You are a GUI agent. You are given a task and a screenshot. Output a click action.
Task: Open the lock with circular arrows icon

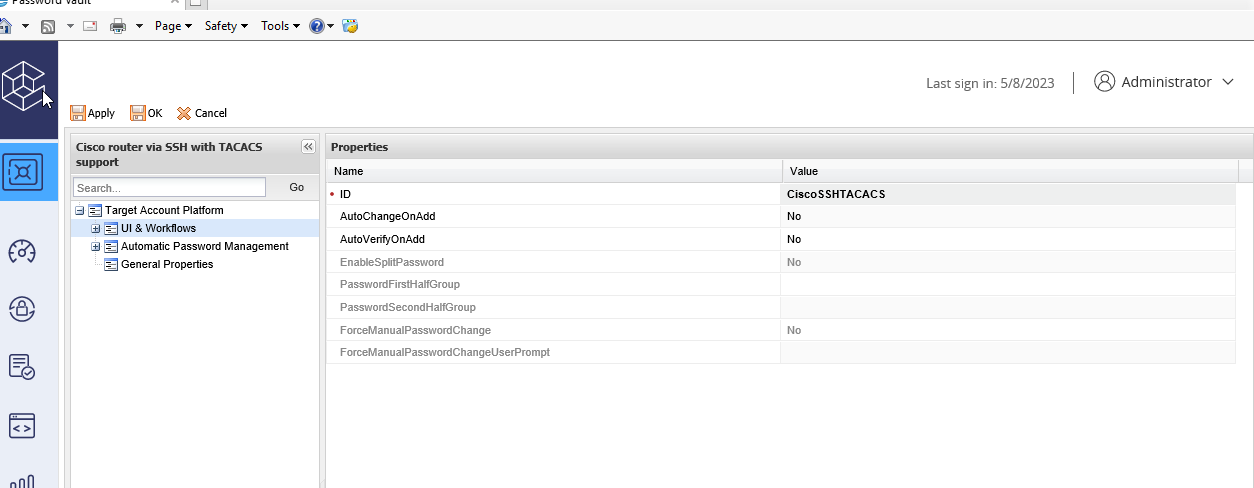coord(22,309)
